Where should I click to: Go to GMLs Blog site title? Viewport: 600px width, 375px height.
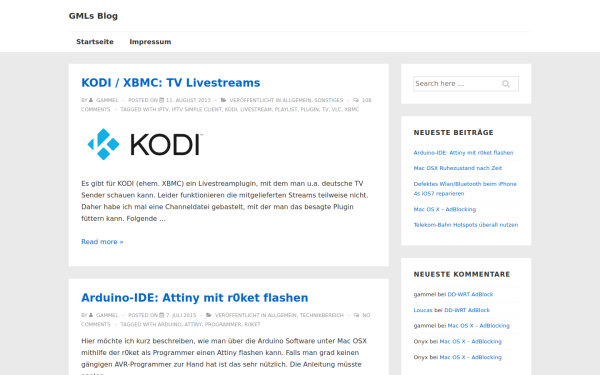(x=93, y=16)
